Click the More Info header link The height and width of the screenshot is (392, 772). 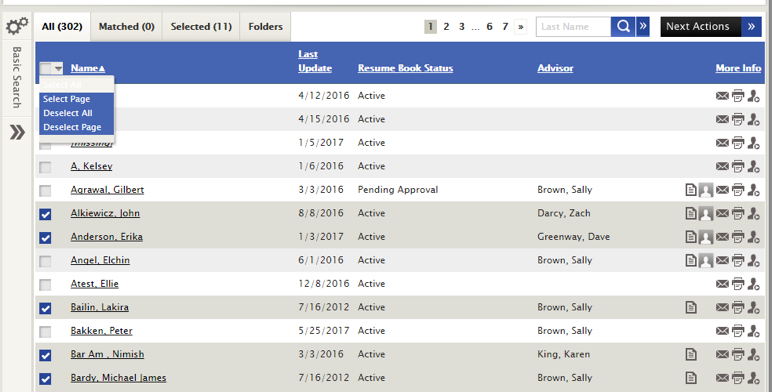[x=738, y=68]
